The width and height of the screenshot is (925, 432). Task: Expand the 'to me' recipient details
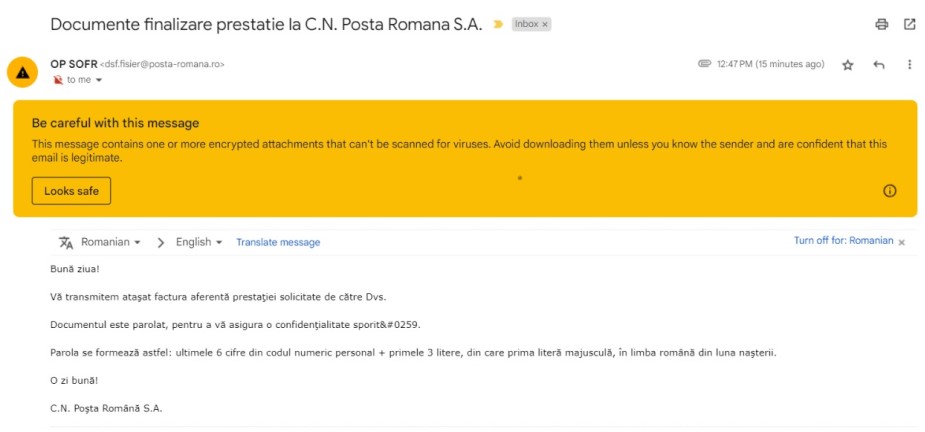pos(98,80)
